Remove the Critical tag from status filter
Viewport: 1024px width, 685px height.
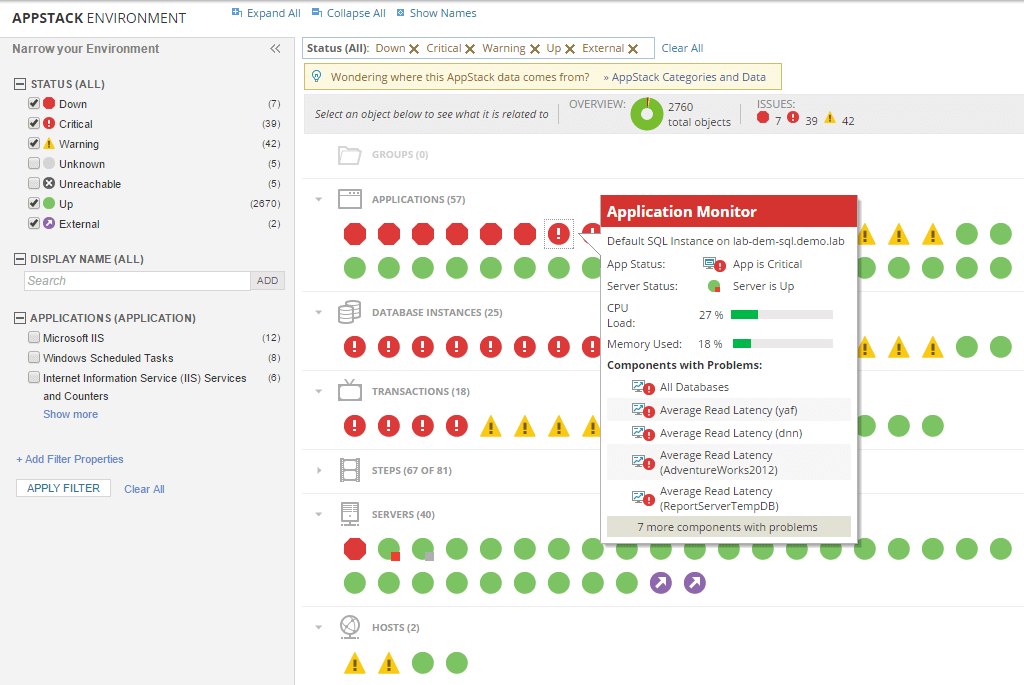[x=470, y=49]
